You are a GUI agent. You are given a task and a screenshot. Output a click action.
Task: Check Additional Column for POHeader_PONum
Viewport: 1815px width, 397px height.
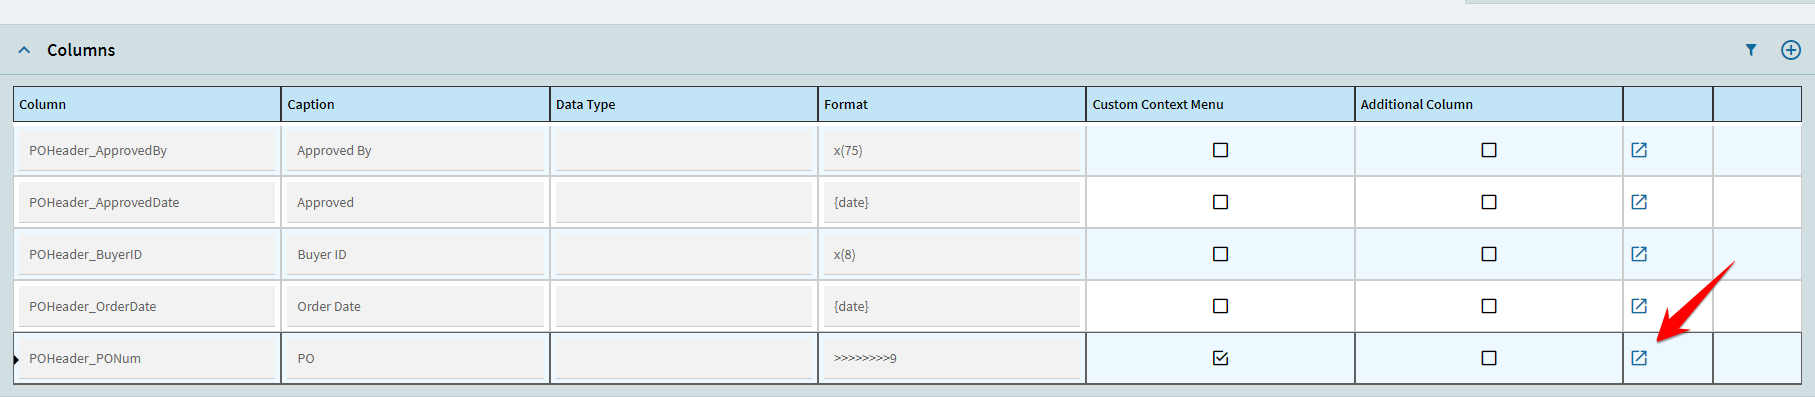[x=1489, y=358]
